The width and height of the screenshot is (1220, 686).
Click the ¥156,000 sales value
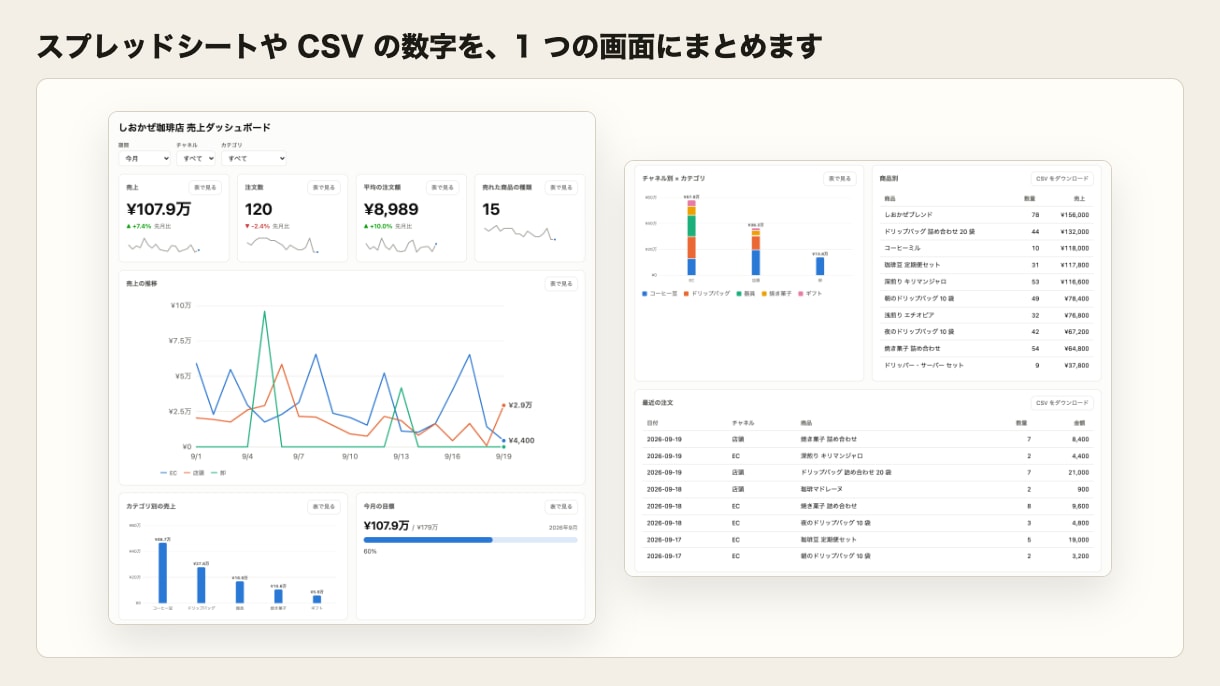coord(1075,215)
